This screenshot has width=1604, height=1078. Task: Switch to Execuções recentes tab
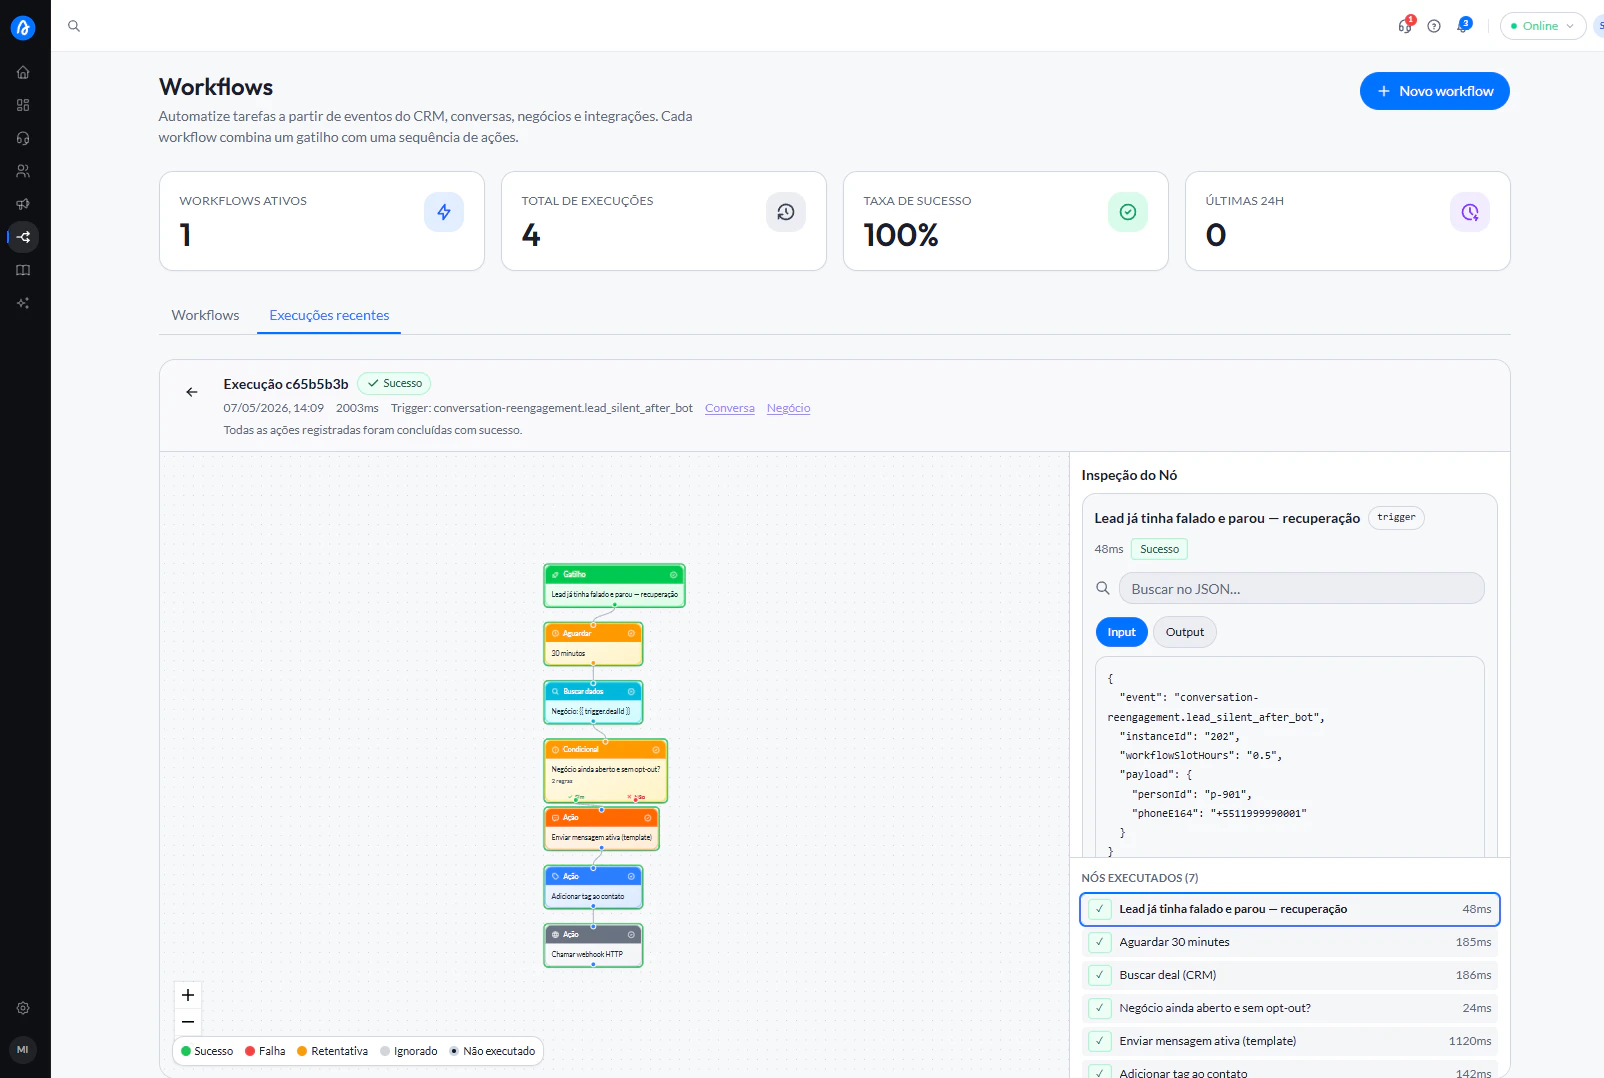[329, 315]
